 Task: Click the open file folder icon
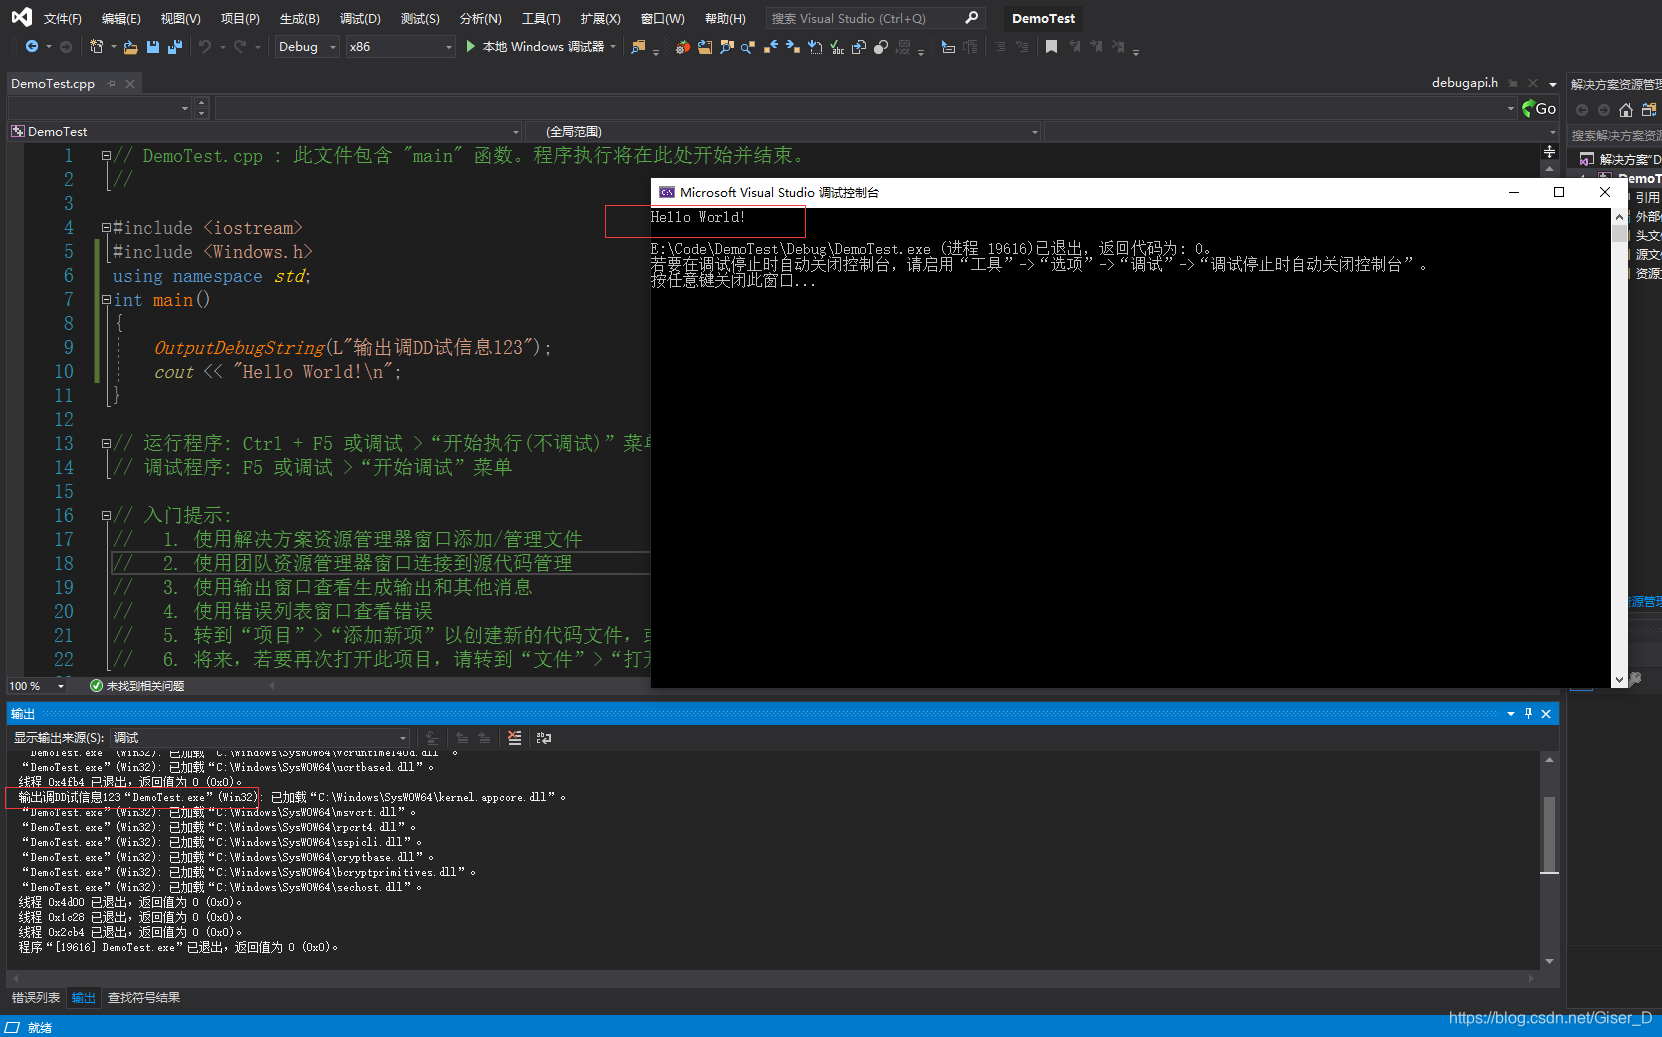click(130, 47)
